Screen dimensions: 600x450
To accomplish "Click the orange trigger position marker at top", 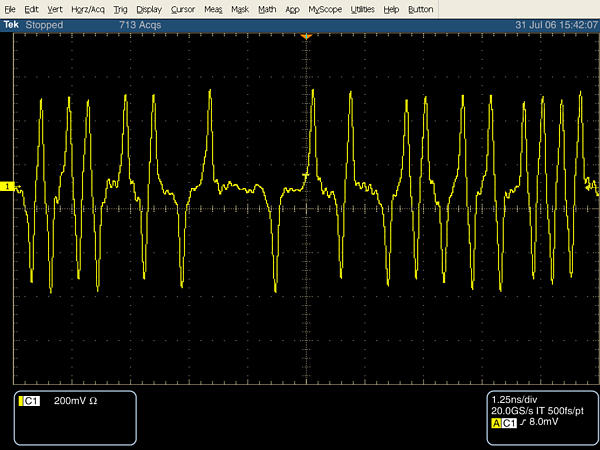I will [x=306, y=37].
